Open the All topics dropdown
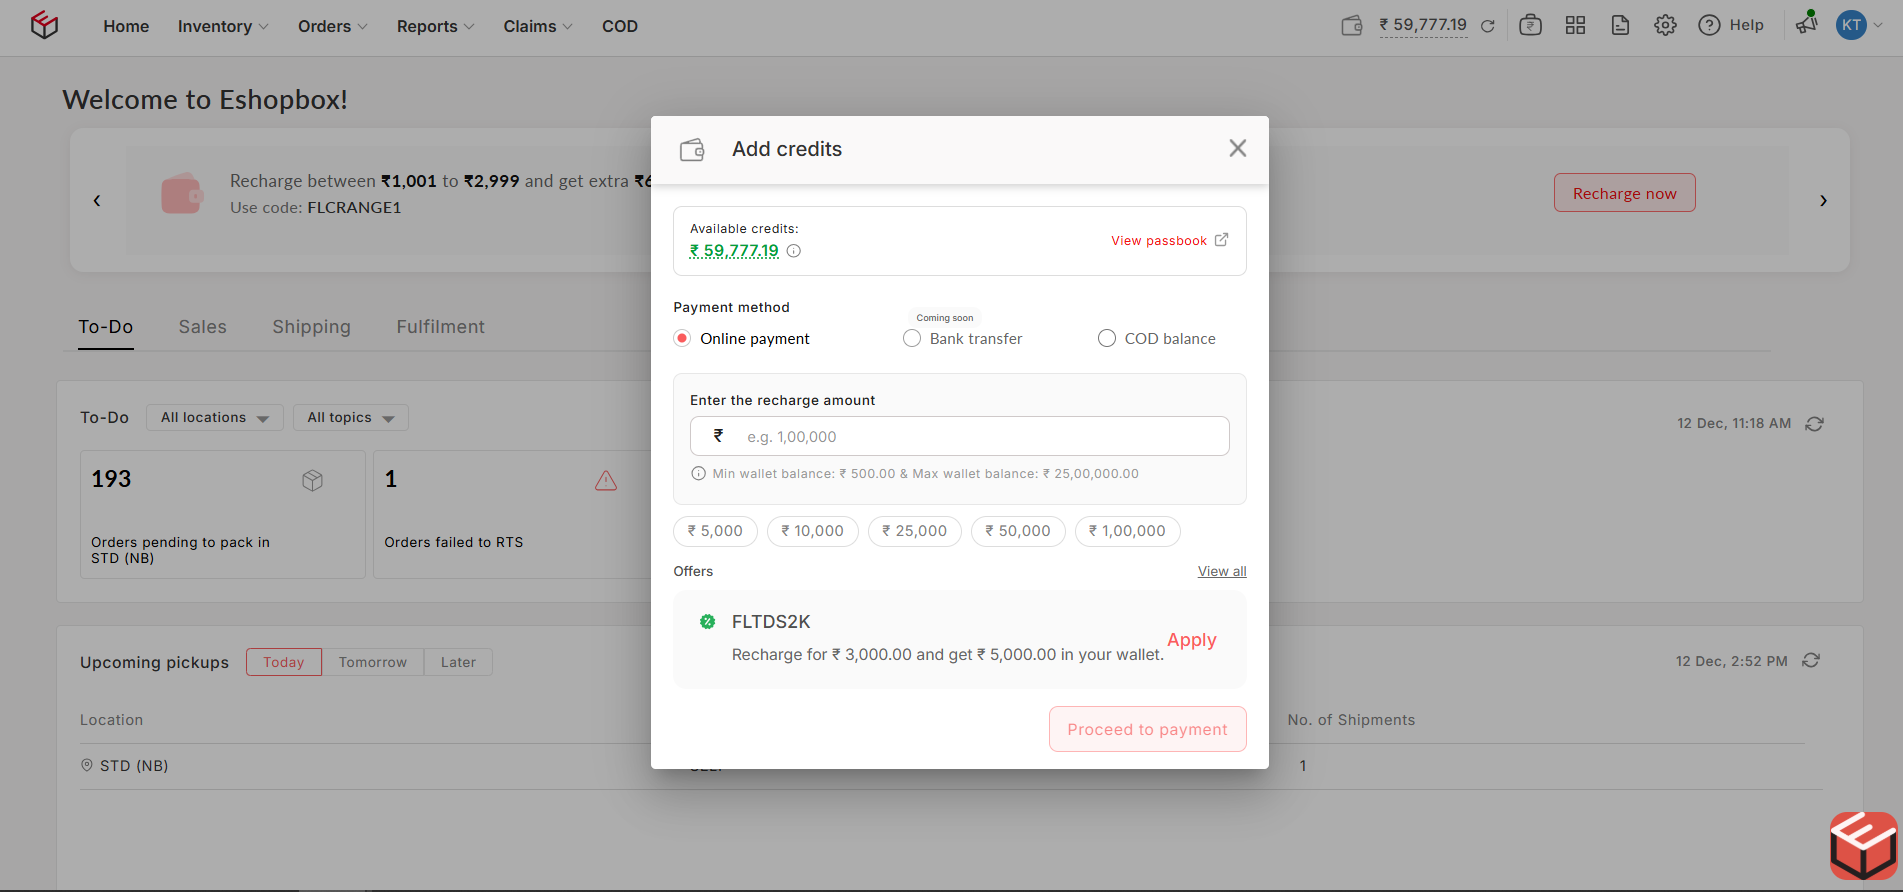The height and width of the screenshot is (892, 1903). [350, 418]
